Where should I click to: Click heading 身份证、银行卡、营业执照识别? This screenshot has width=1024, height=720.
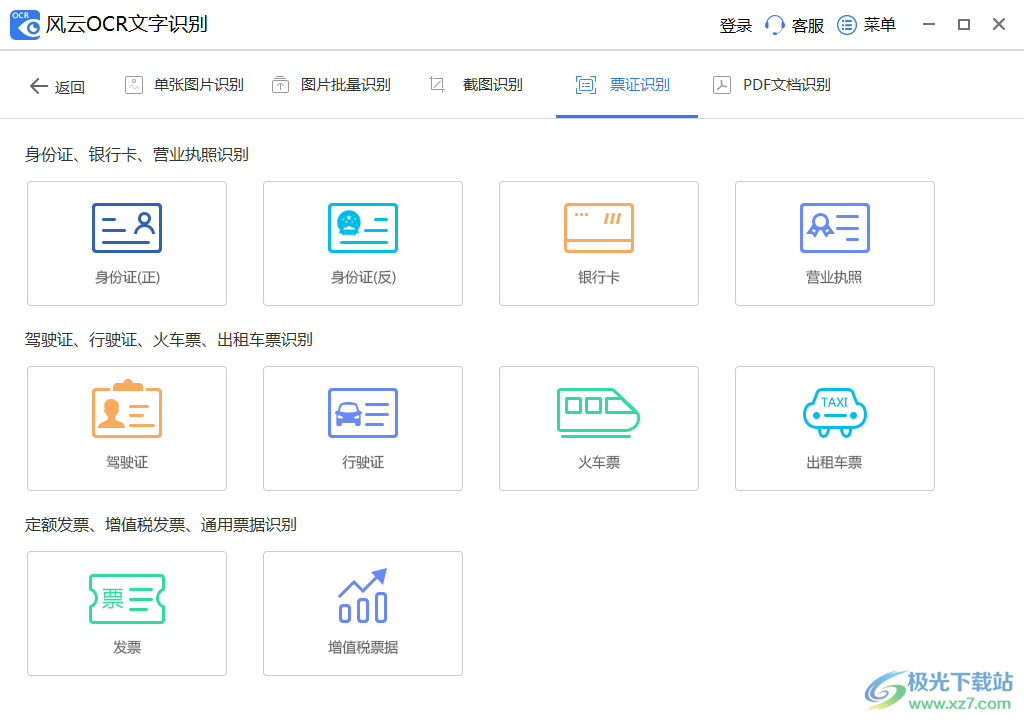point(136,155)
